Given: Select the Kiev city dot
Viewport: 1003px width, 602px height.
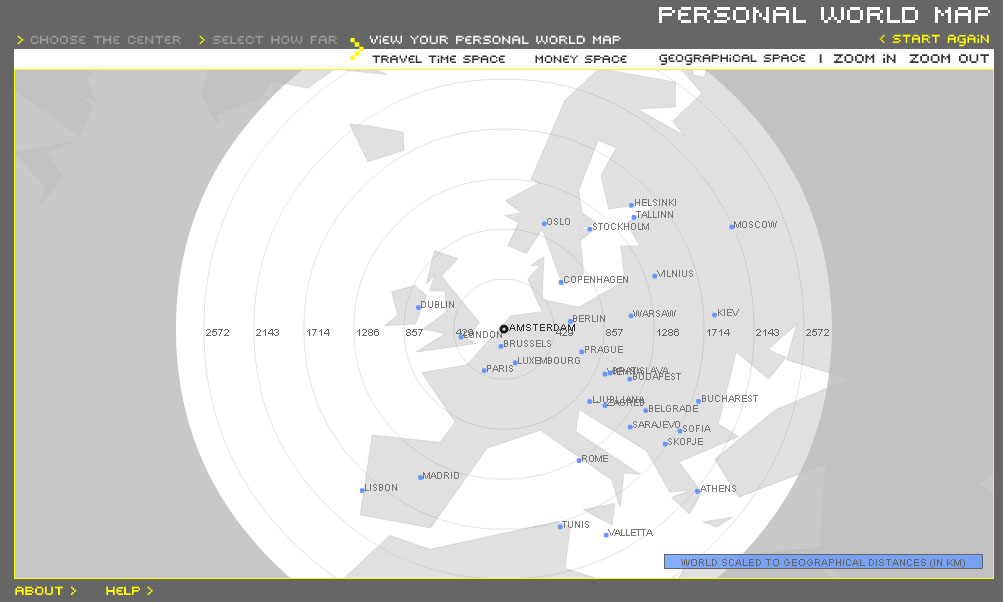Looking at the screenshot, I should pyautogui.click(x=715, y=315).
